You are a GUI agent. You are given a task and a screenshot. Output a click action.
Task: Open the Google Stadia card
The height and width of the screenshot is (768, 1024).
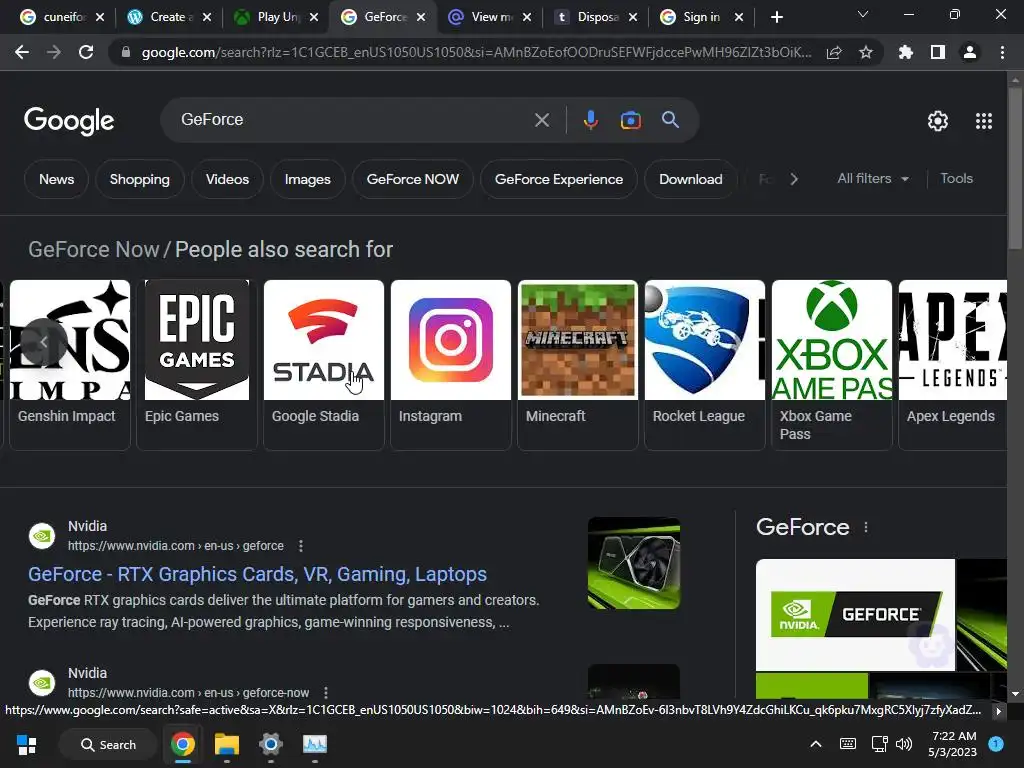(x=323, y=364)
